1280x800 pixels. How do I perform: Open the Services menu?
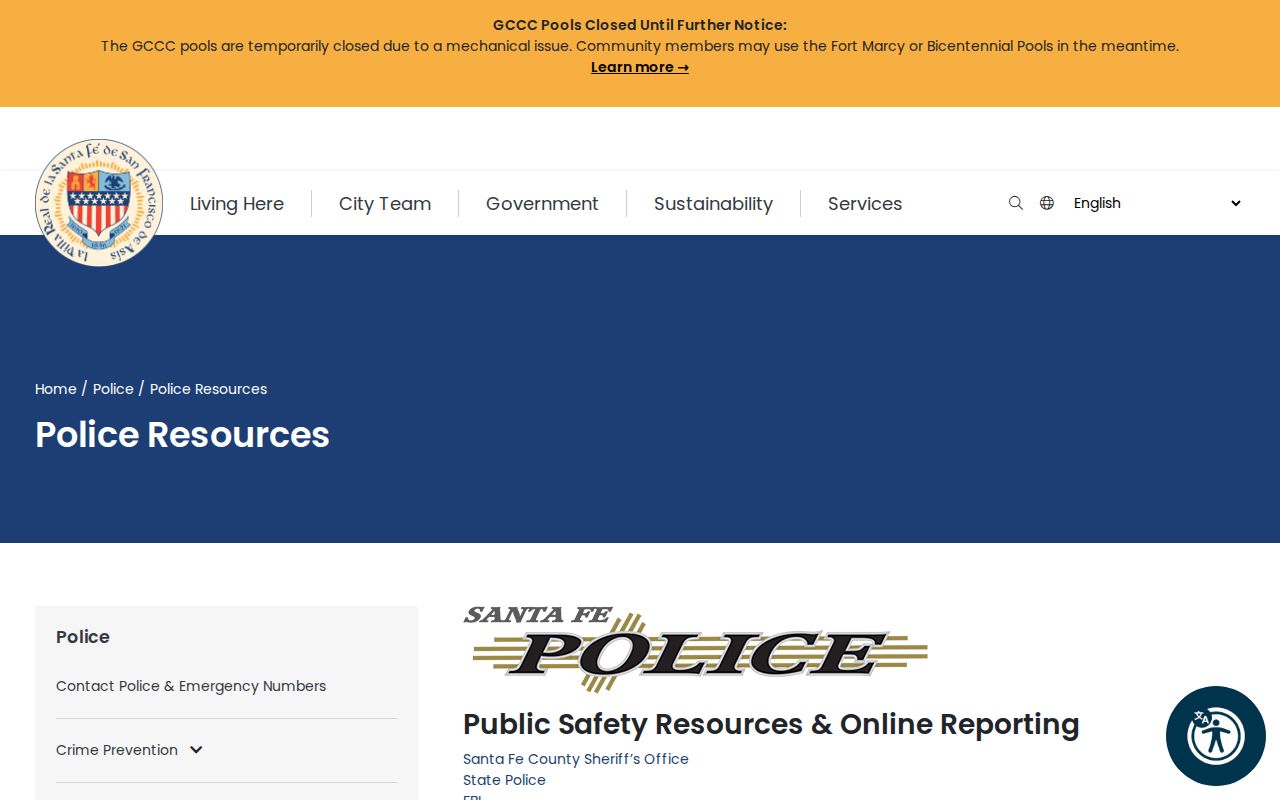pyautogui.click(x=865, y=204)
